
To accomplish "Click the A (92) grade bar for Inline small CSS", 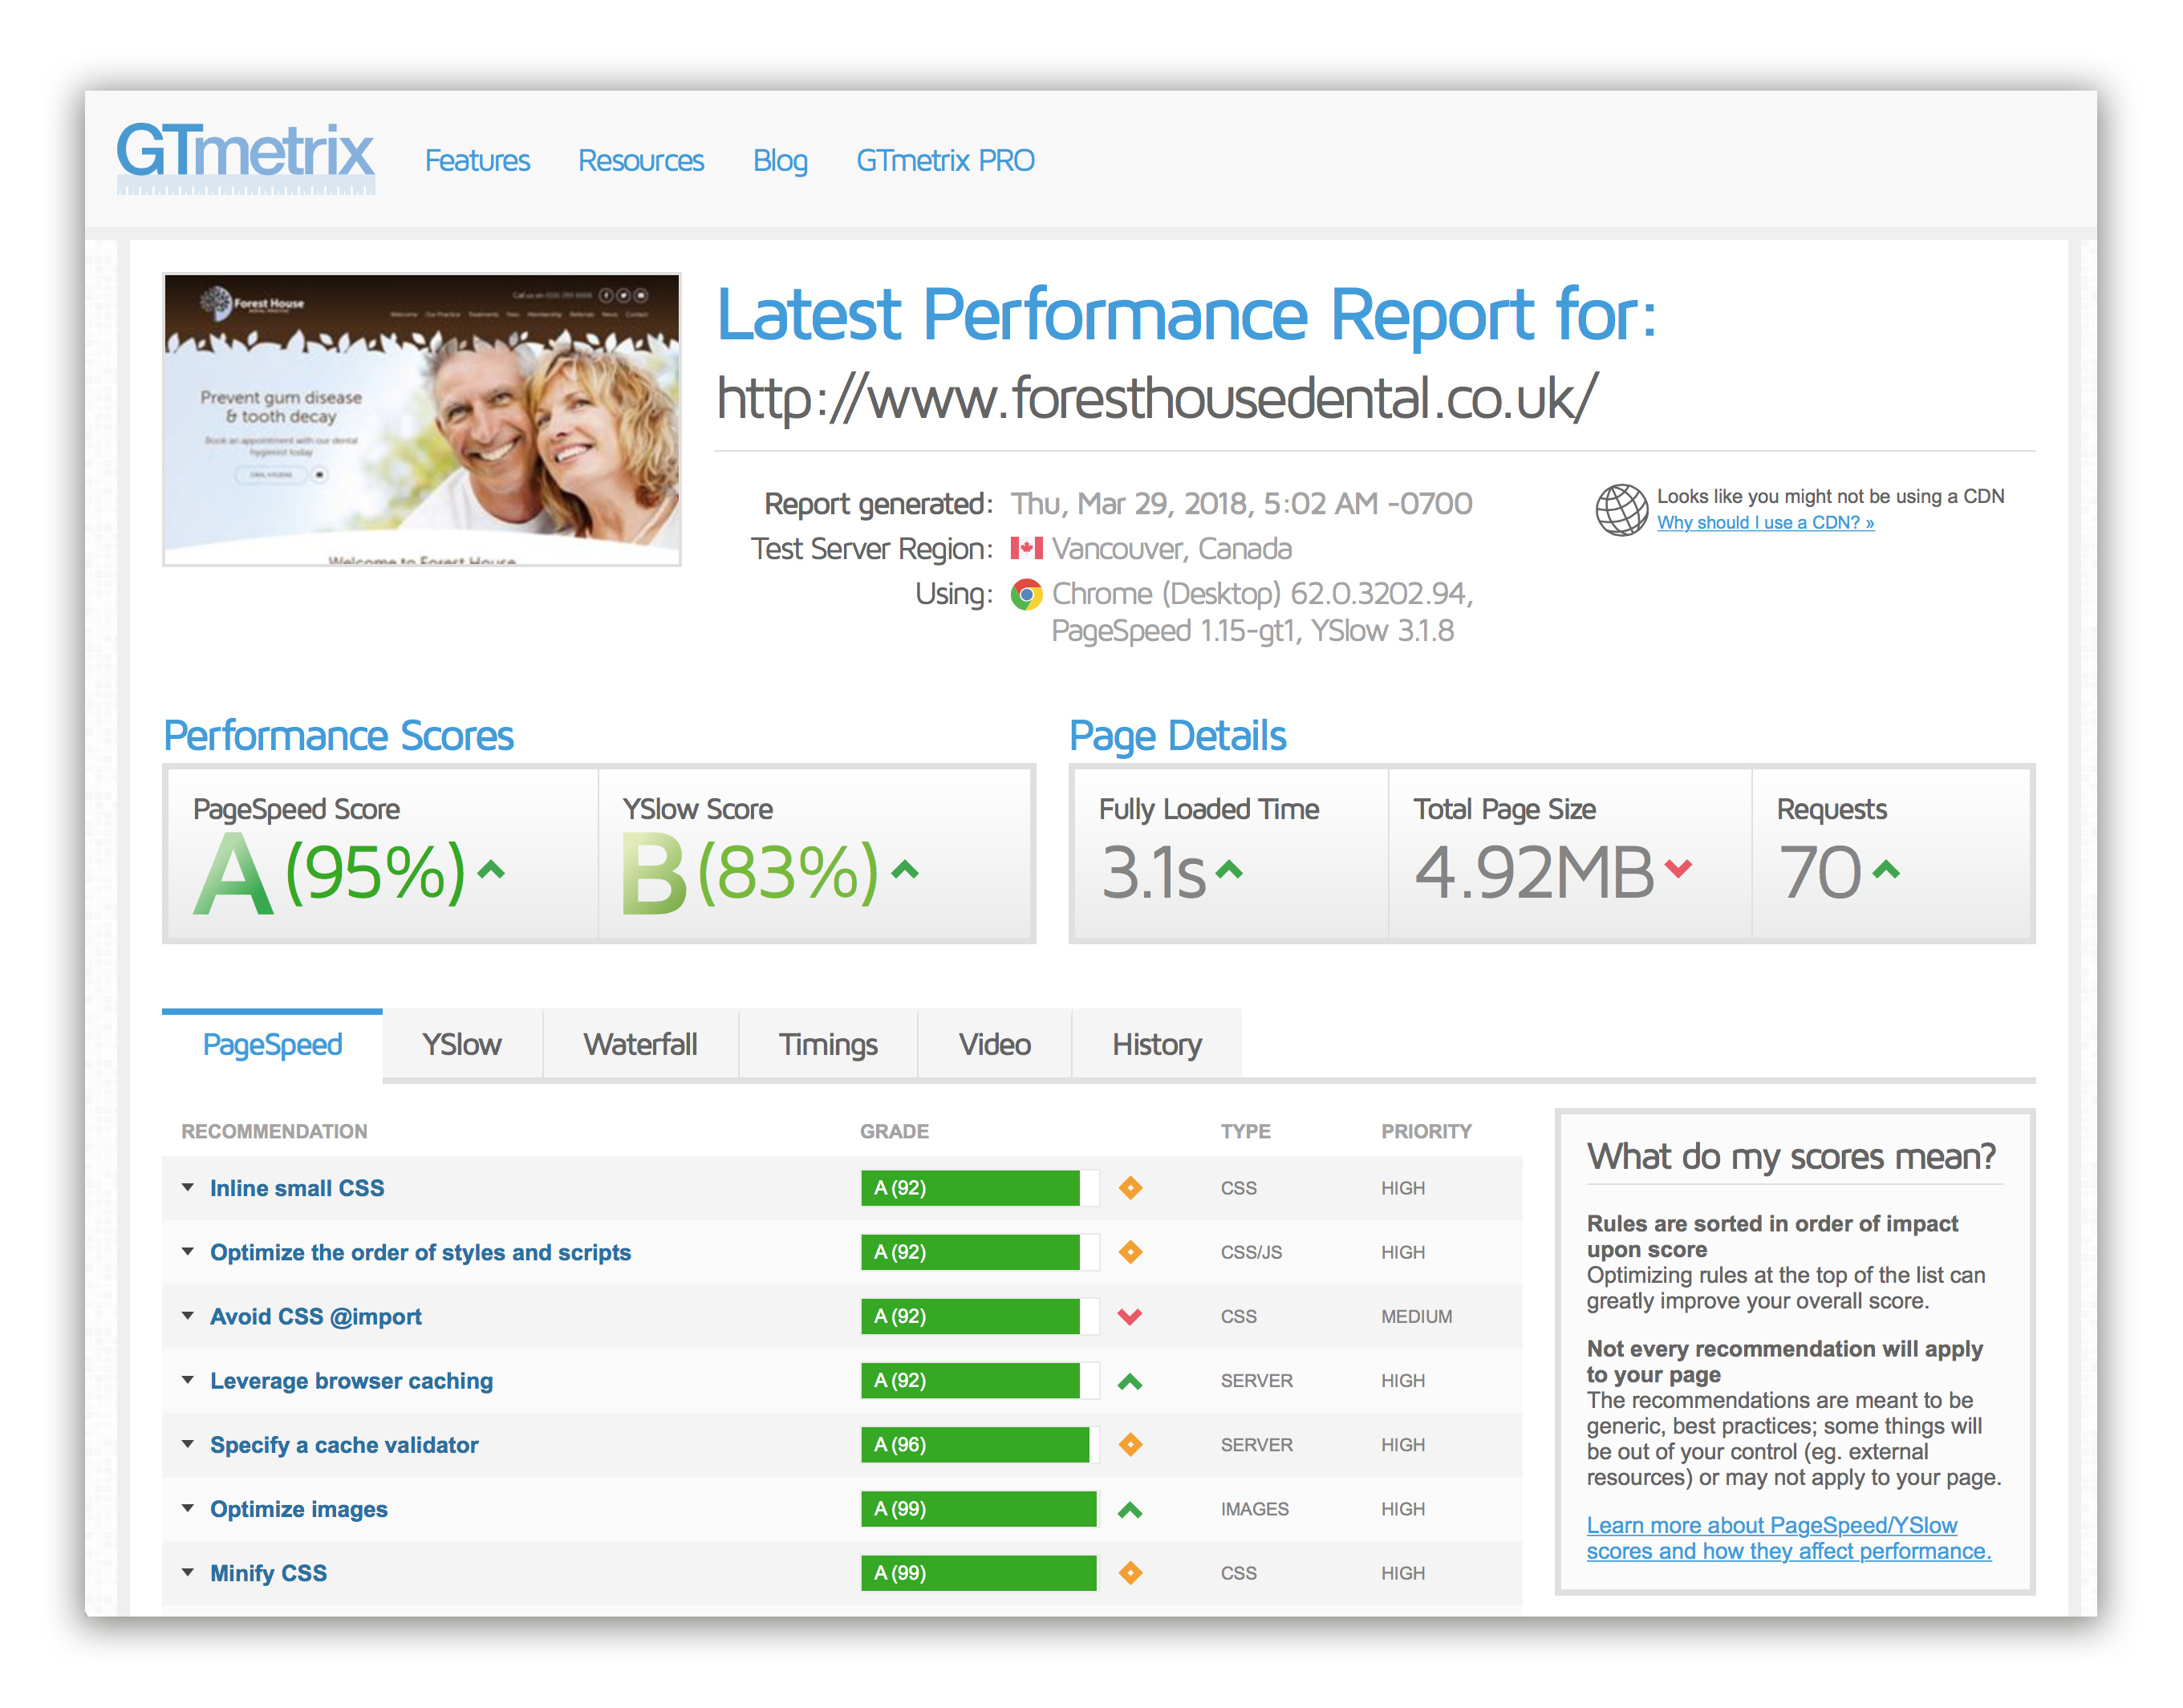I will point(979,1188).
